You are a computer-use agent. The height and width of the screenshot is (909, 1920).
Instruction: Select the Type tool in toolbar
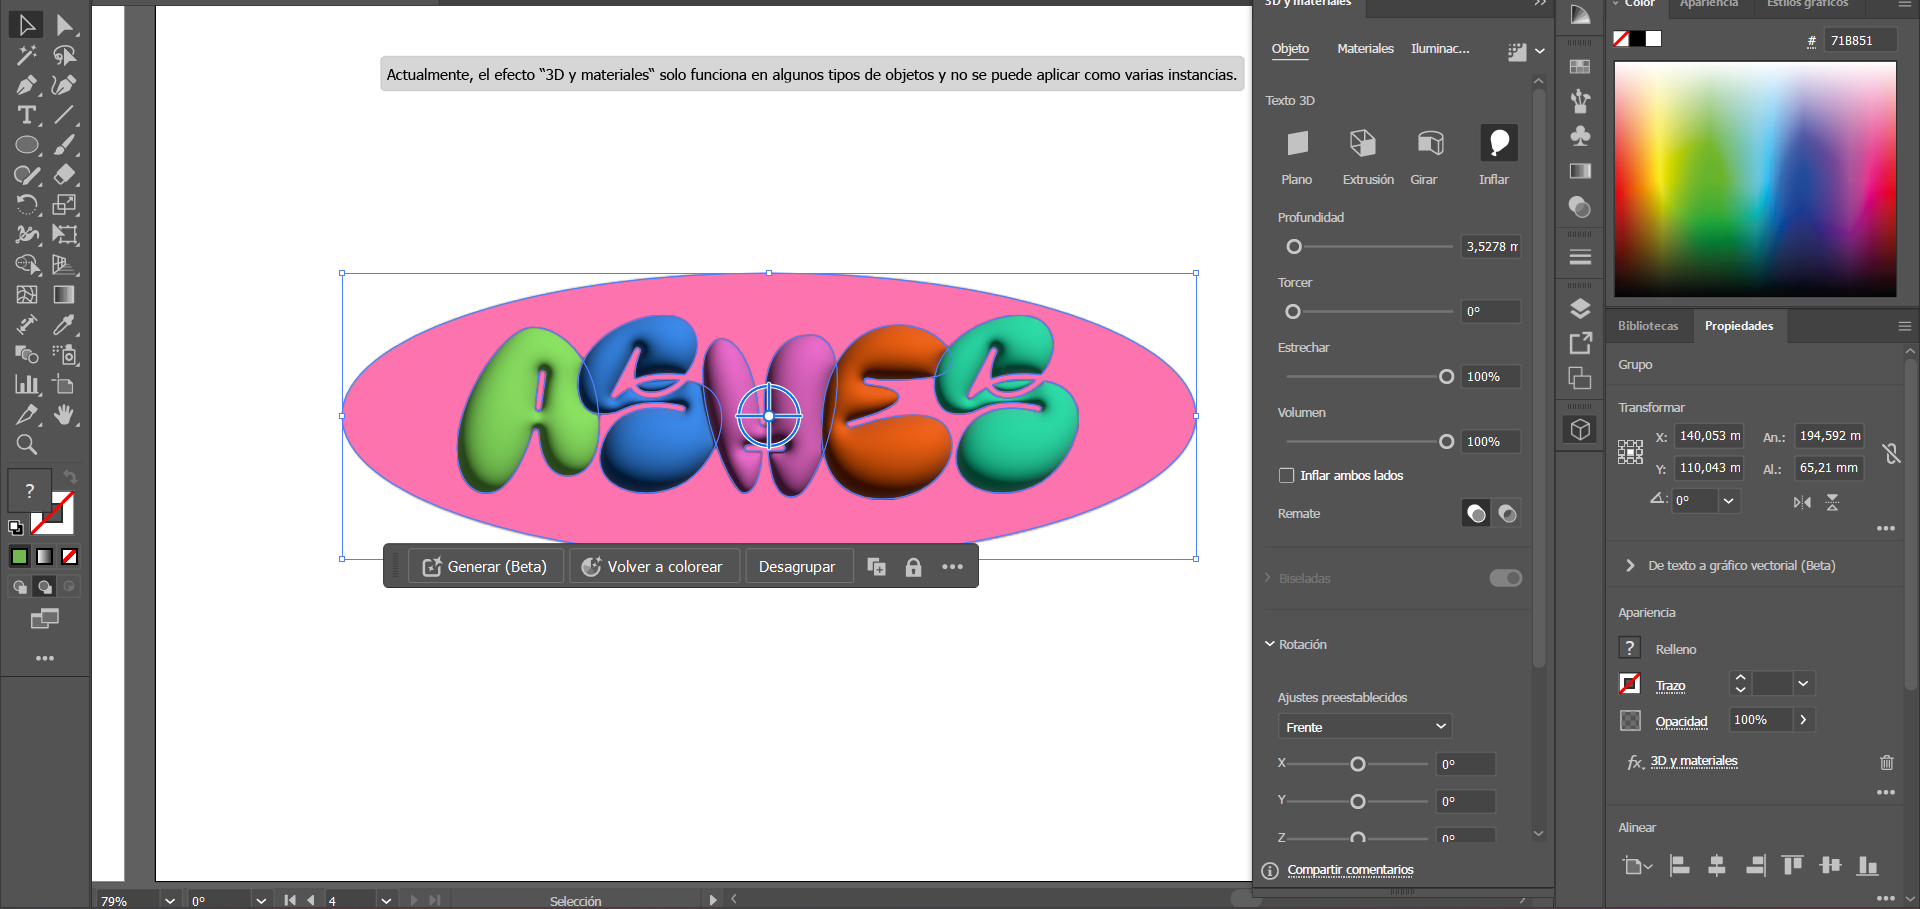27,115
